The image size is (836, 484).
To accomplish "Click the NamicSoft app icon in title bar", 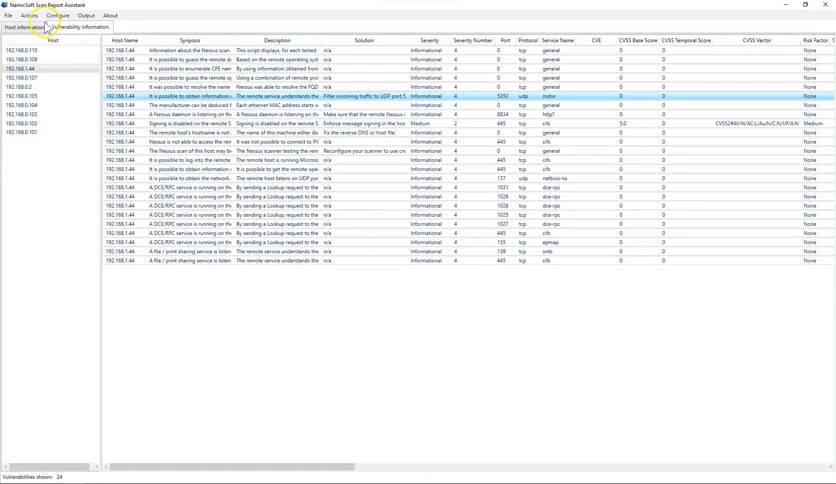I will (x=5, y=5).
